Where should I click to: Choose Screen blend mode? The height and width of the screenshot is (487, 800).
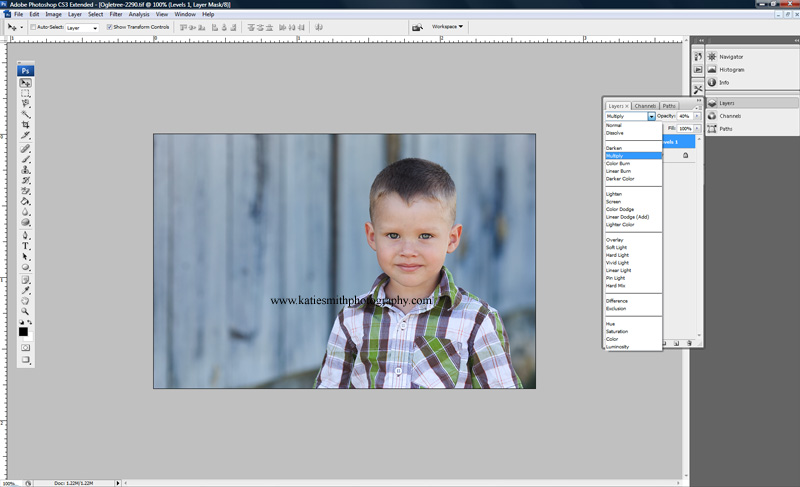pos(633,201)
